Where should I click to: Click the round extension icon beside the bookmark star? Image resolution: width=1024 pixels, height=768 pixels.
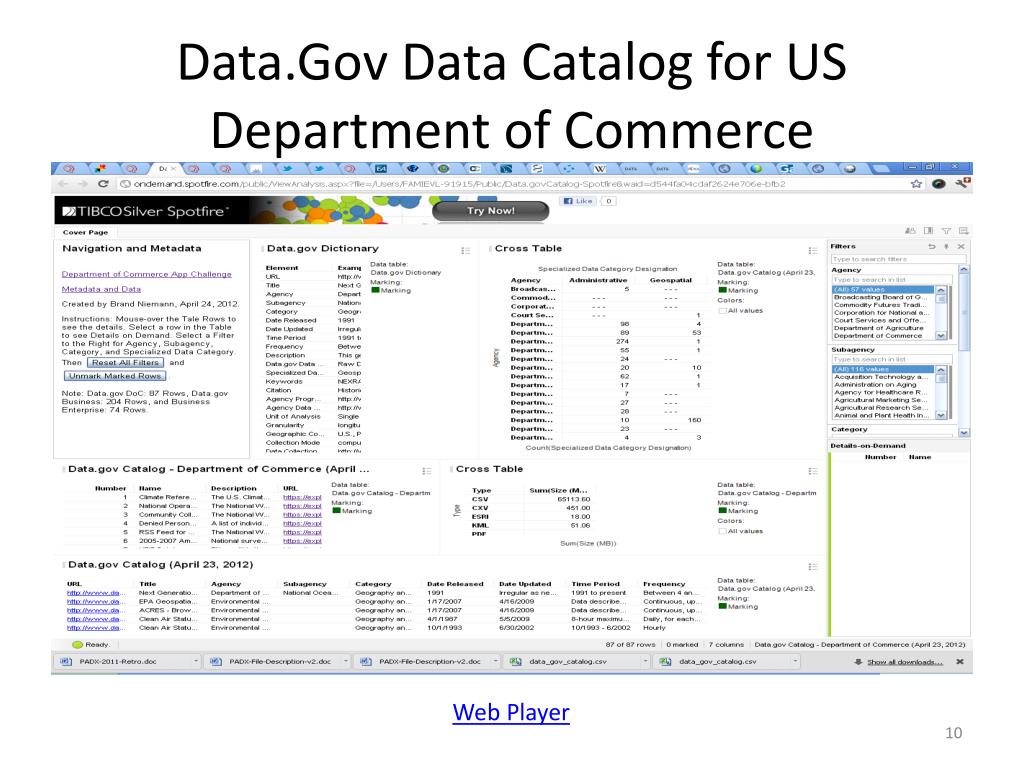[x=939, y=184]
